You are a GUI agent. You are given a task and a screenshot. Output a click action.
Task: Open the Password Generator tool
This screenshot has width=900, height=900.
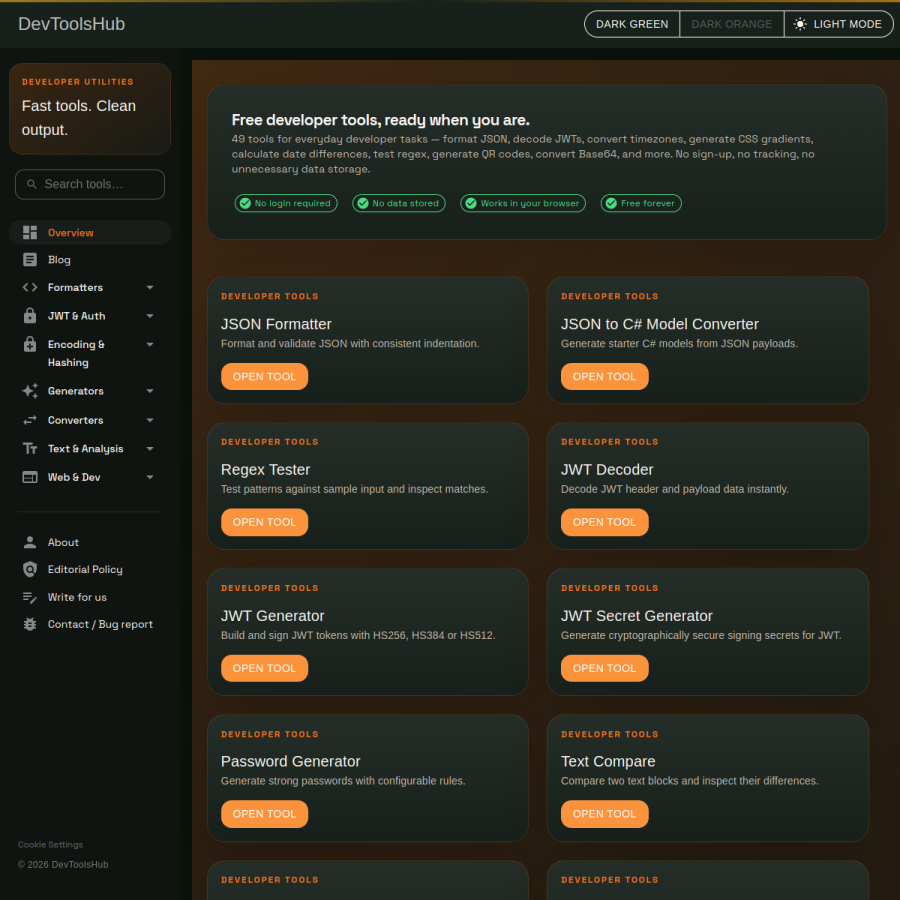264,814
